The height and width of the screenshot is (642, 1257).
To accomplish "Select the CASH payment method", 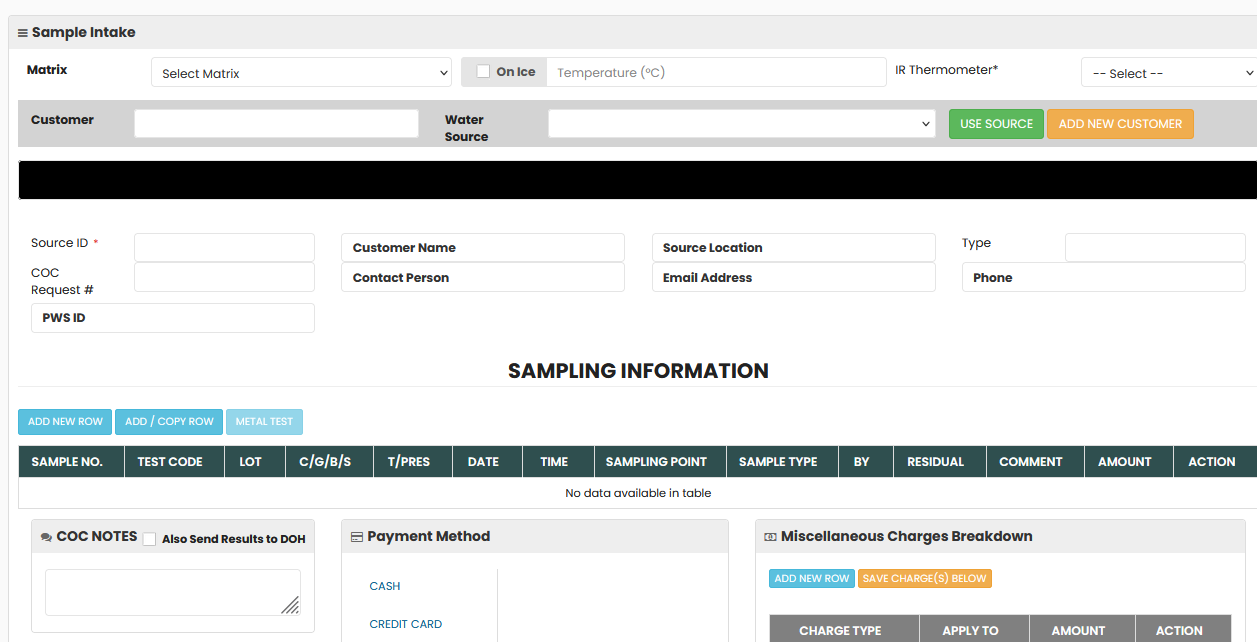I will tap(385, 586).
